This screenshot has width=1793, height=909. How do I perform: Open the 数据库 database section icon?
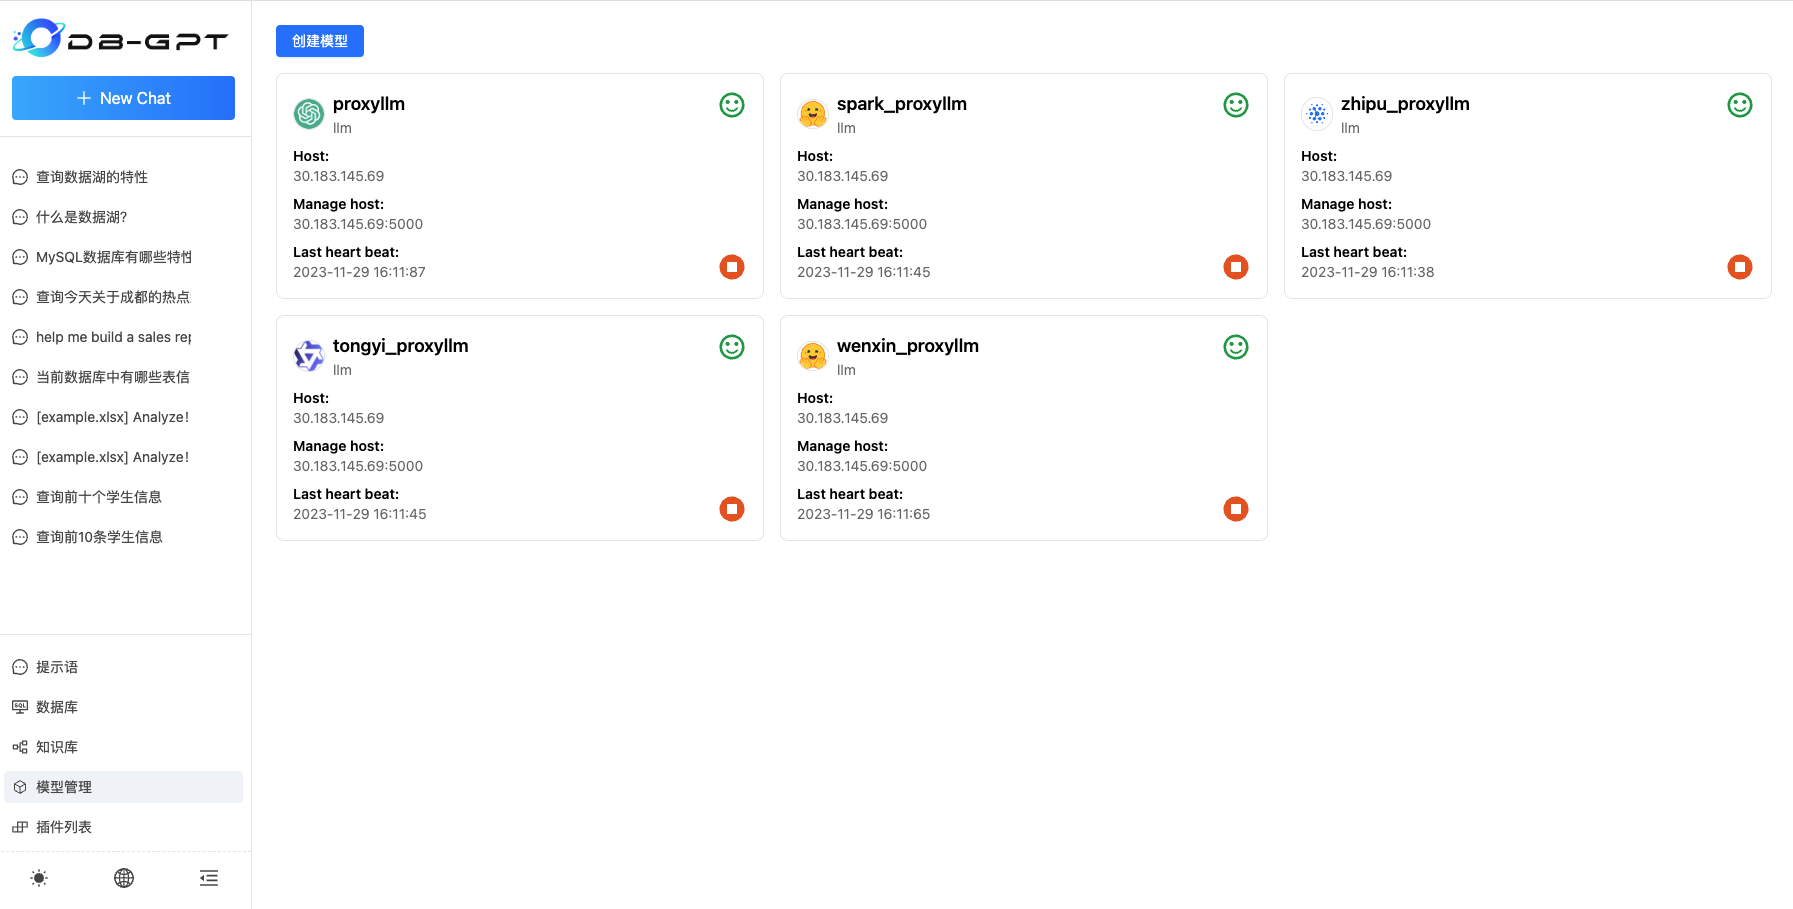click(x=20, y=706)
